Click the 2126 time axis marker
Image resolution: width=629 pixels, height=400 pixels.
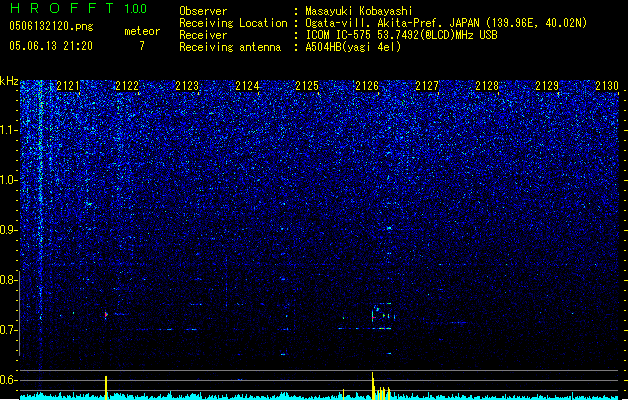[367, 86]
